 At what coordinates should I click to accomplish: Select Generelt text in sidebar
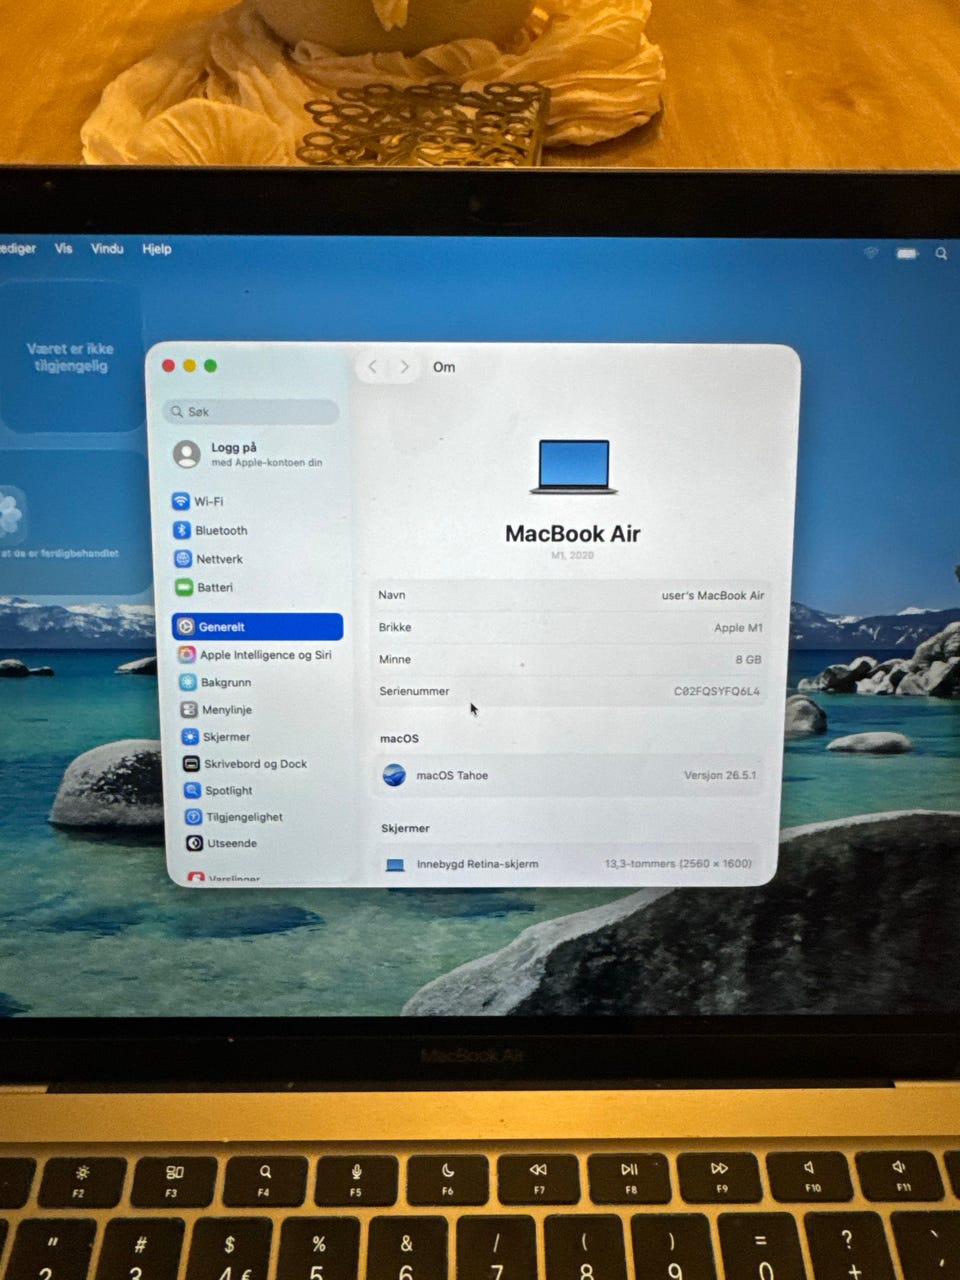(222, 627)
